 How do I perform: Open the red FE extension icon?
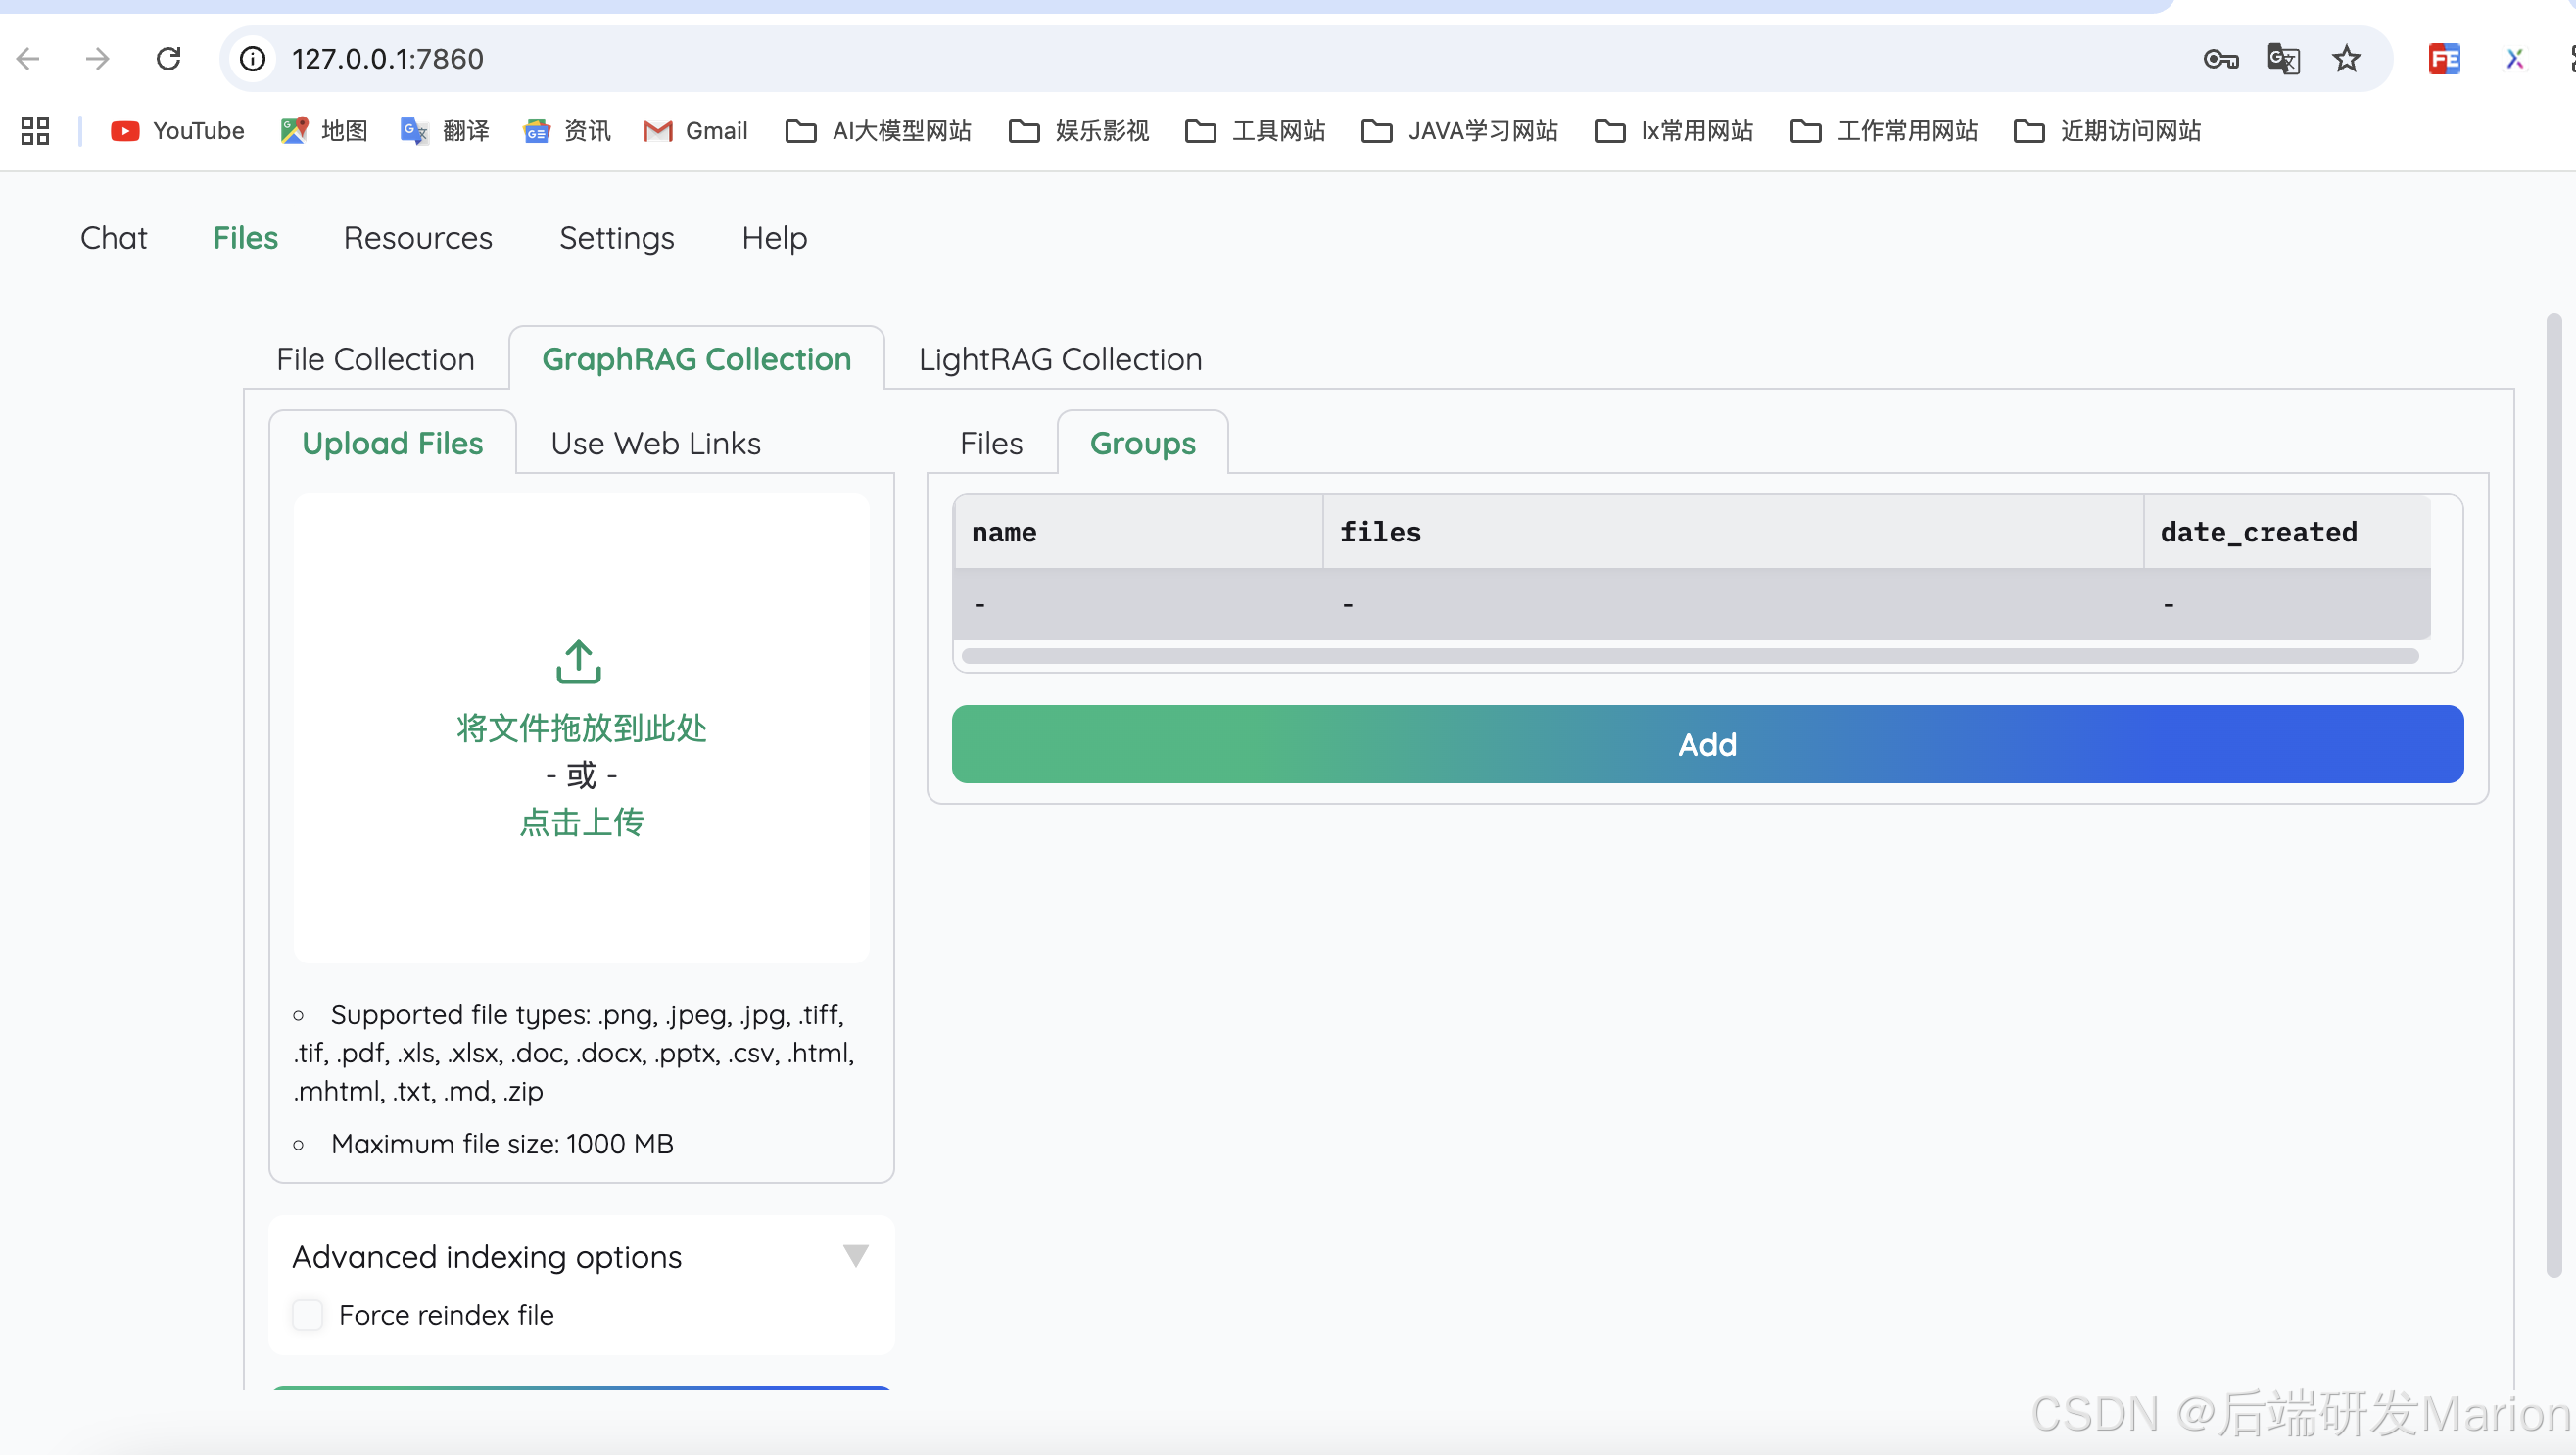(x=2444, y=59)
